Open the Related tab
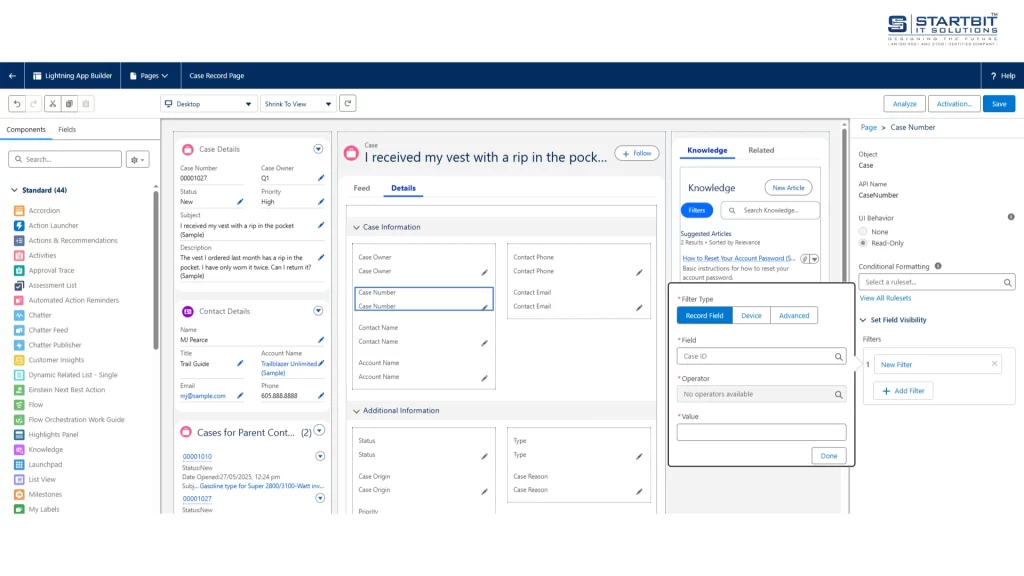 [x=761, y=150]
